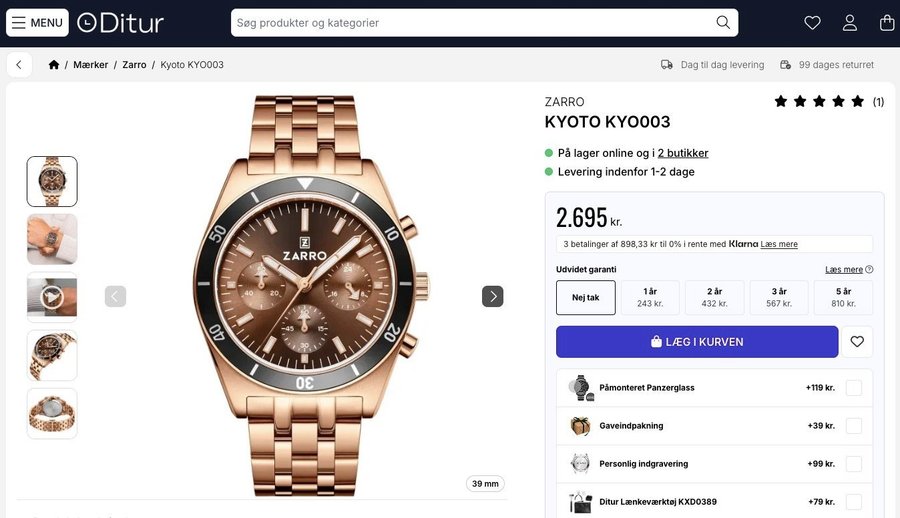Open the Mærker breadcrumb link

[x=90, y=65]
